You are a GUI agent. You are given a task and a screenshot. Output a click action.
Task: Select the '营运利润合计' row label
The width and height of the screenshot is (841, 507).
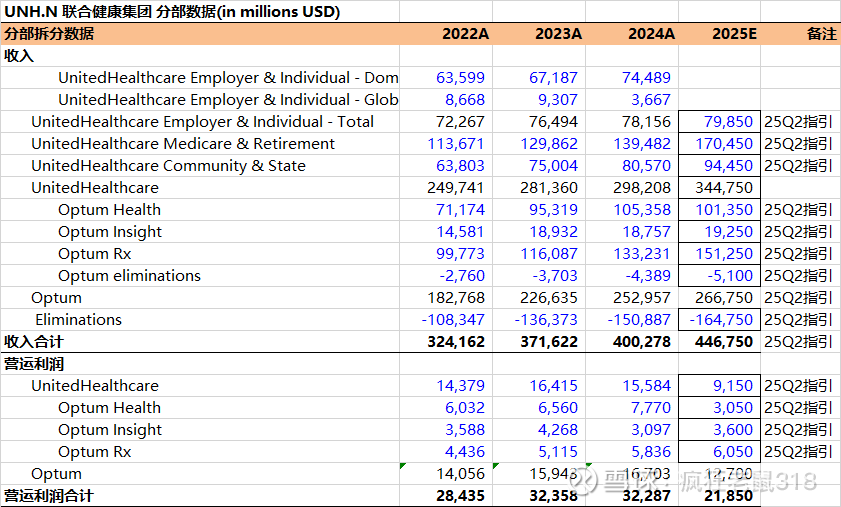click(x=49, y=496)
